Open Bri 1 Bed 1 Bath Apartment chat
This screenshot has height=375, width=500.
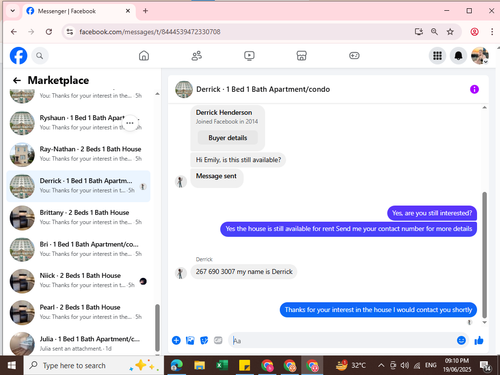tap(78, 249)
